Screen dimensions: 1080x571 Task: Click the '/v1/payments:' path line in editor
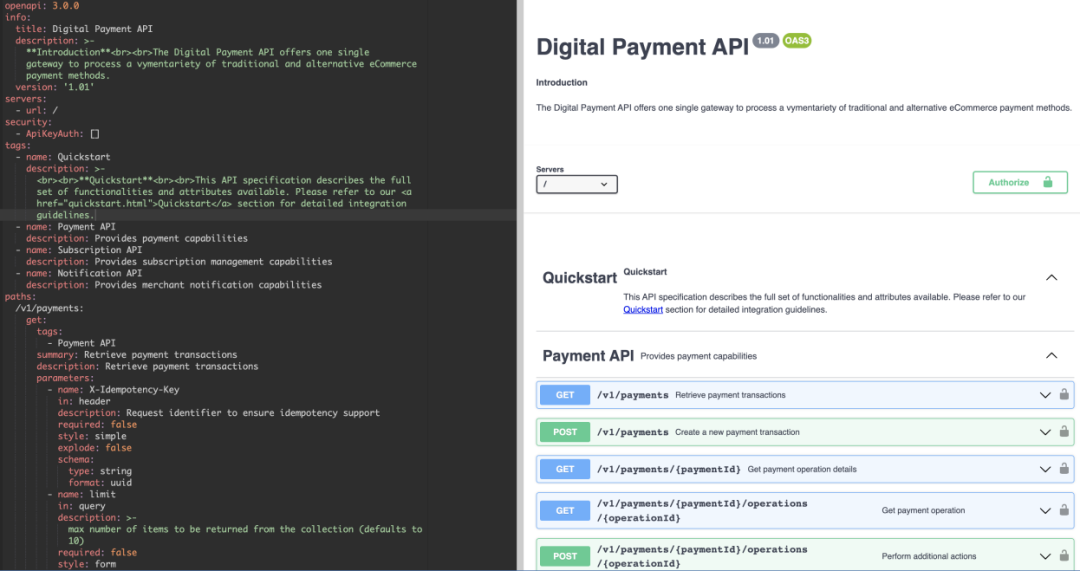pyautogui.click(x=50, y=309)
